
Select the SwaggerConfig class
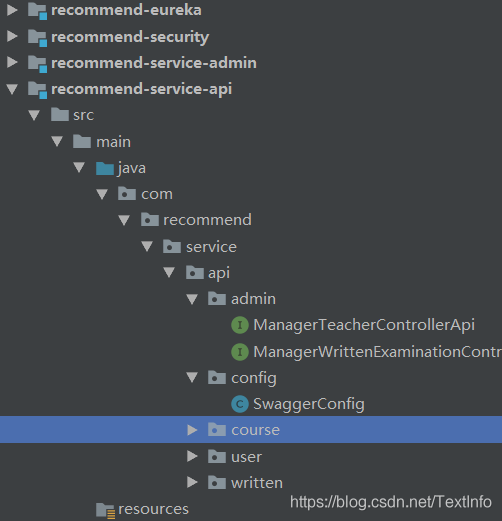tap(309, 404)
